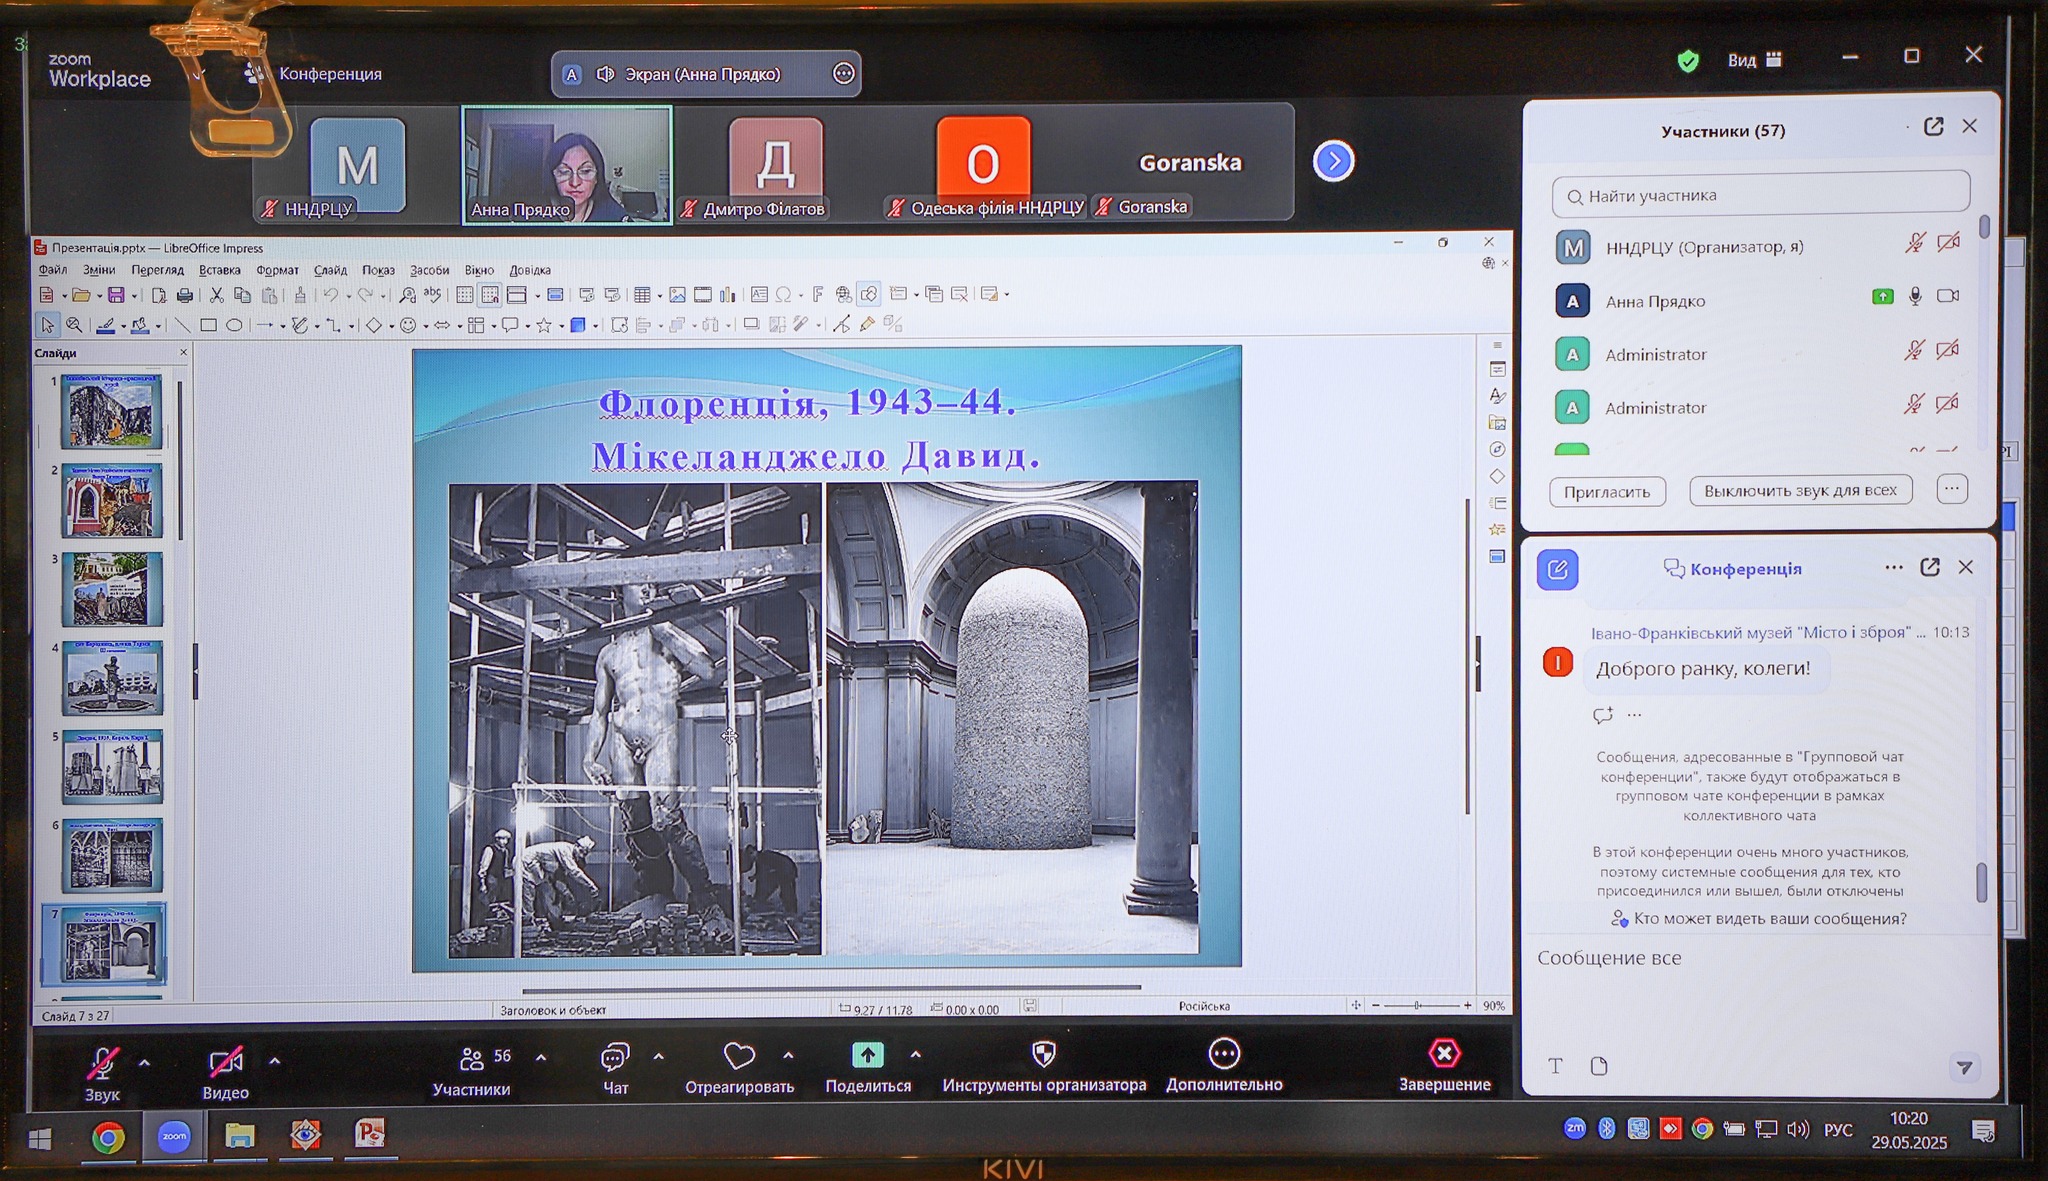This screenshot has width=2048, height=1181.
Task: Toggle microphone for Анна Прядко in participants
Action: click(x=1914, y=296)
